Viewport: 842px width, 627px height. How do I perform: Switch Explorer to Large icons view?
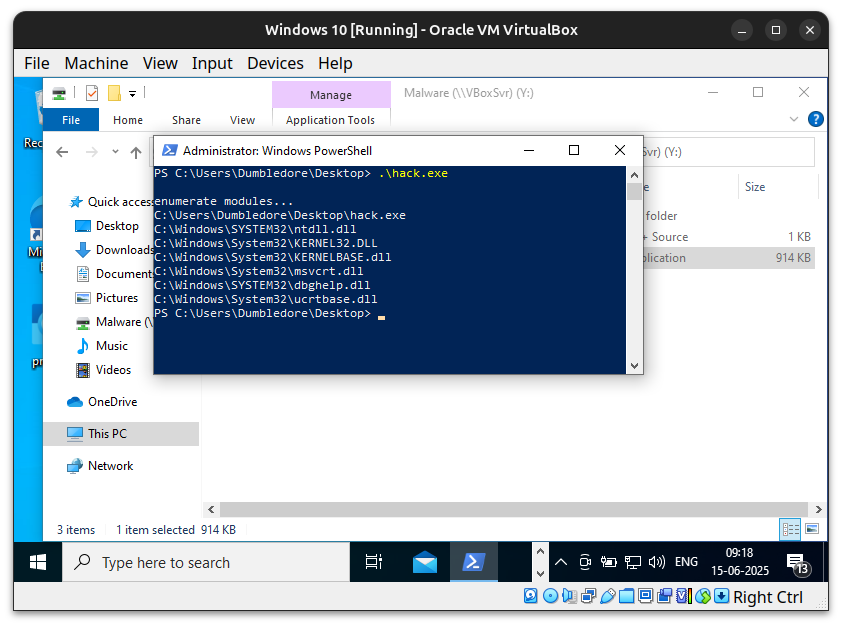[812, 529]
